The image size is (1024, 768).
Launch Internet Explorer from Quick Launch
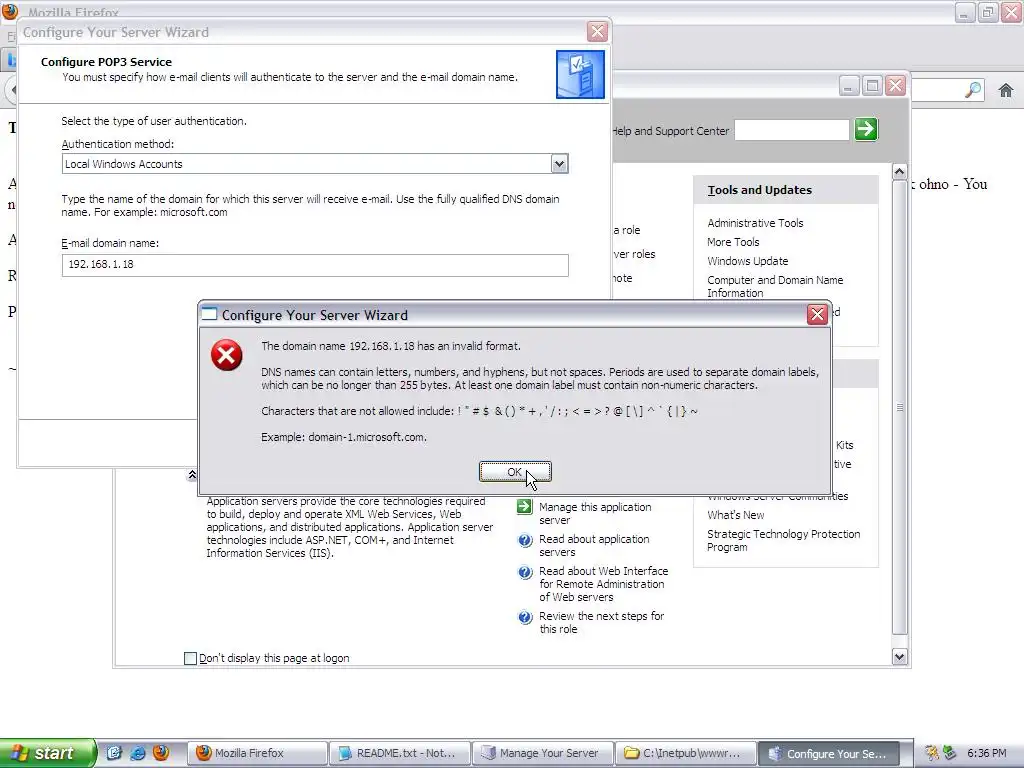point(138,753)
